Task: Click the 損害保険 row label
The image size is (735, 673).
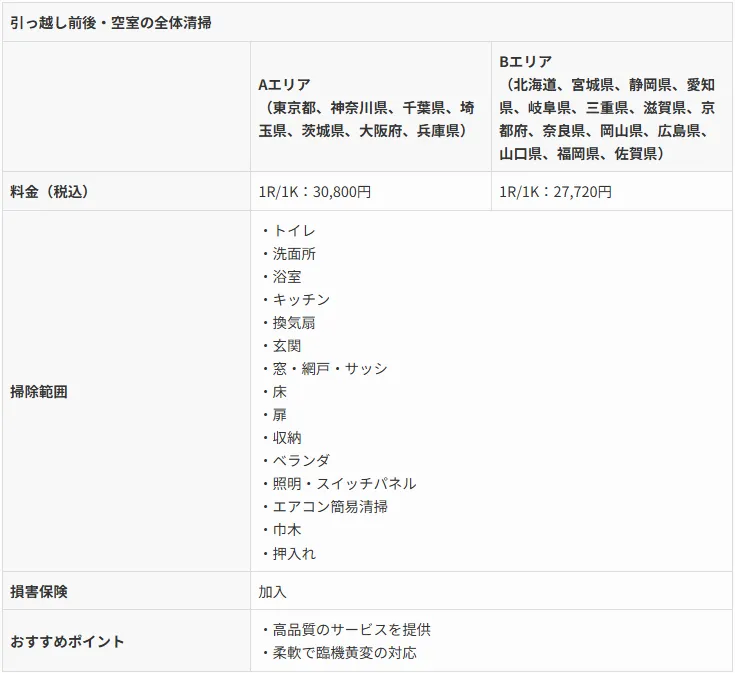Action: [x=39, y=591]
